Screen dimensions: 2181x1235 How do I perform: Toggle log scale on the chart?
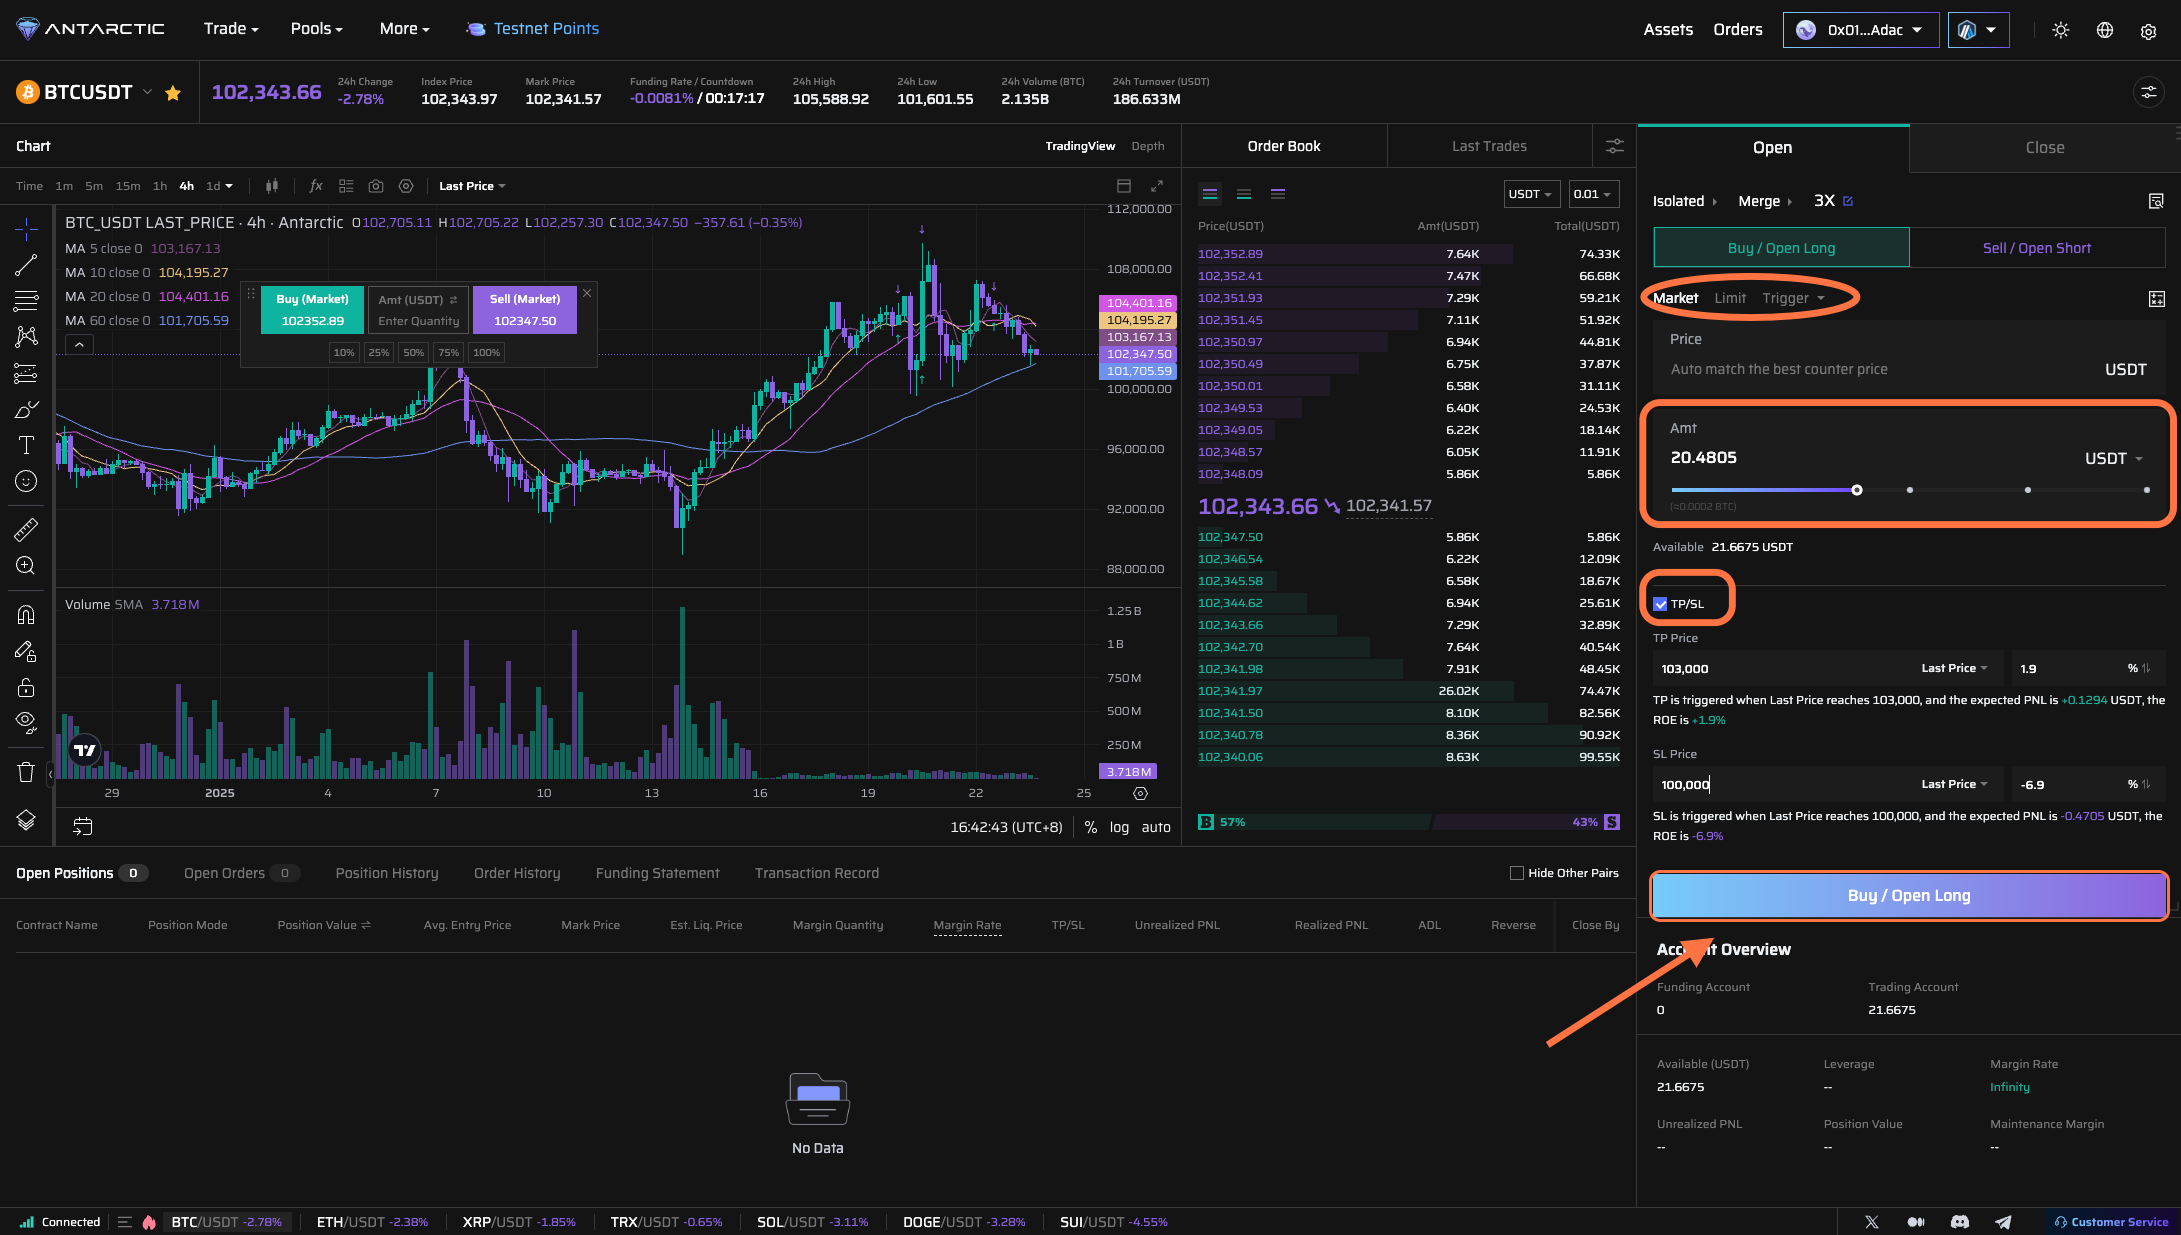(1119, 827)
